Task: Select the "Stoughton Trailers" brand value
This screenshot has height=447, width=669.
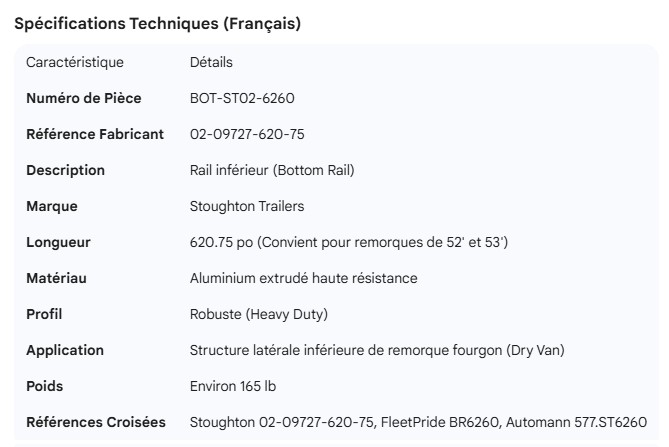Action: tap(246, 206)
